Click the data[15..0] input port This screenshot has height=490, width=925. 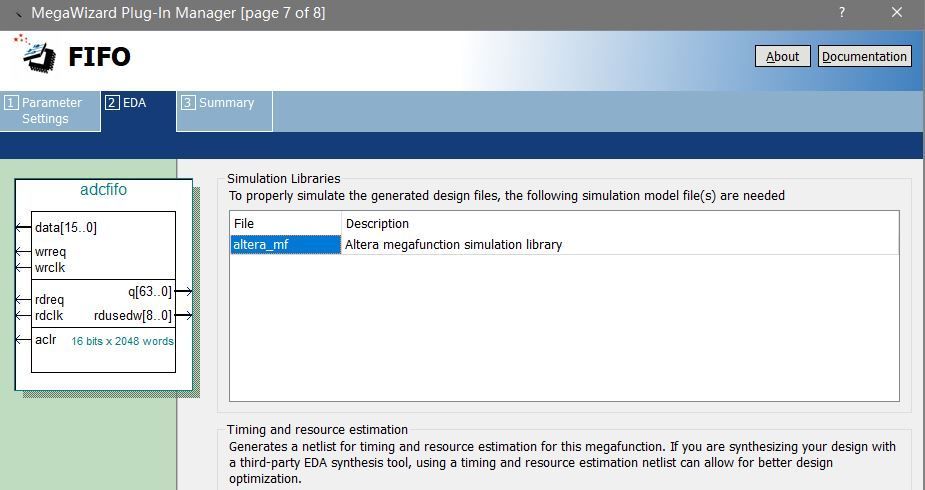[x=65, y=228]
